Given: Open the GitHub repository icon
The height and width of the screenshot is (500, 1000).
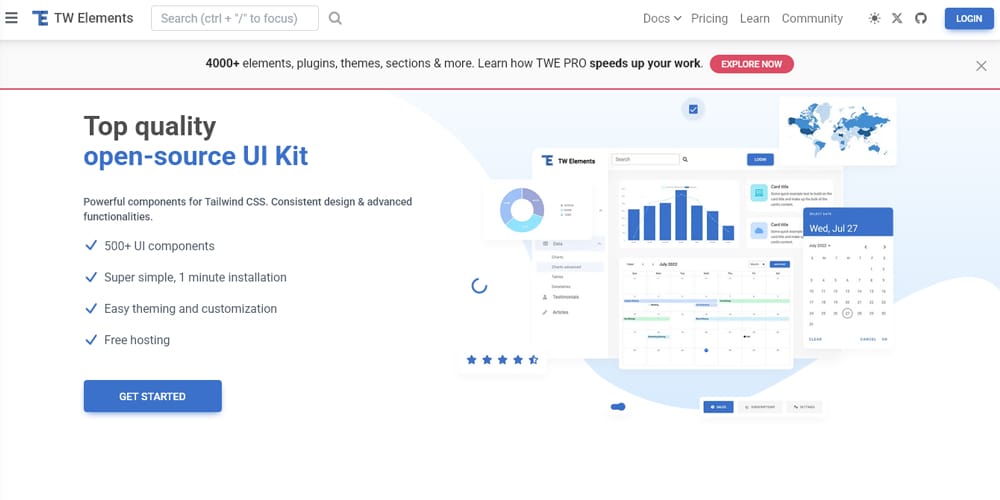Looking at the screenshot, I should pyautogui.click(x=920, y=18).
